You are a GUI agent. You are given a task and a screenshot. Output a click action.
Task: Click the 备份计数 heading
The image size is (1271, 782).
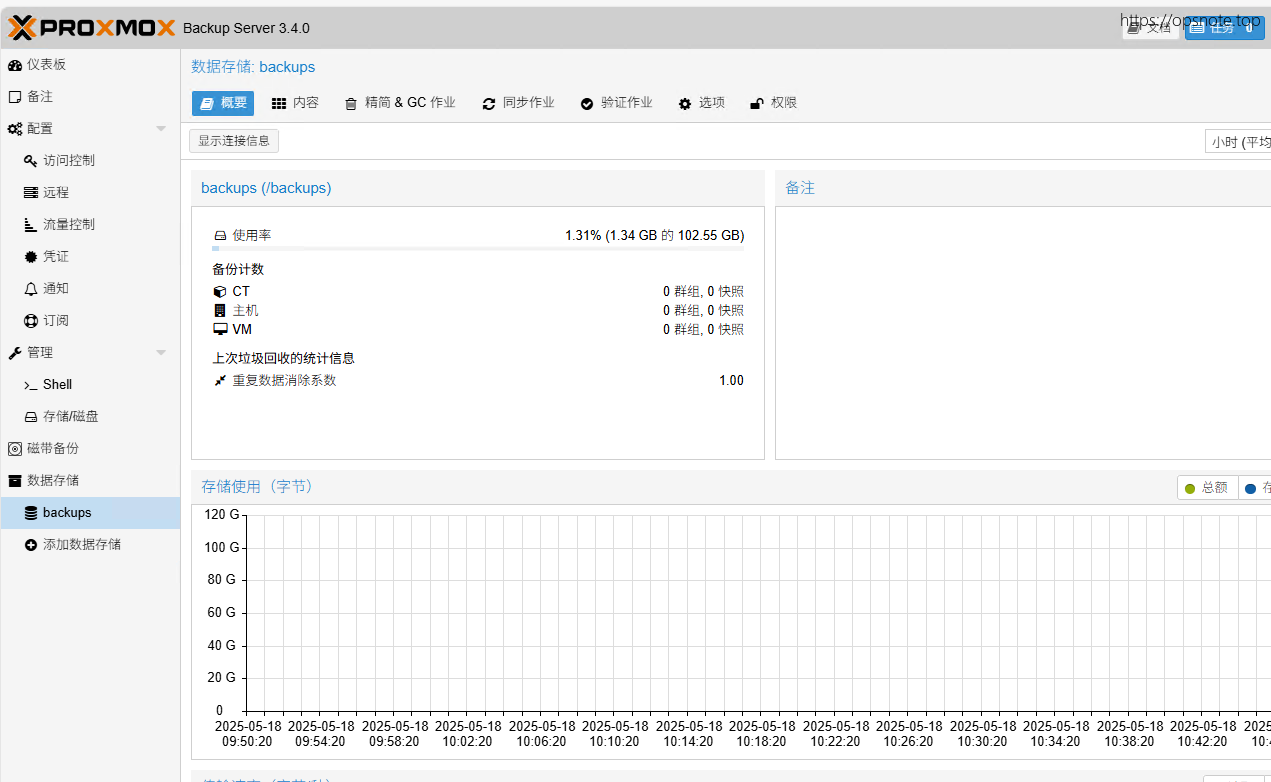click(238, 270)
